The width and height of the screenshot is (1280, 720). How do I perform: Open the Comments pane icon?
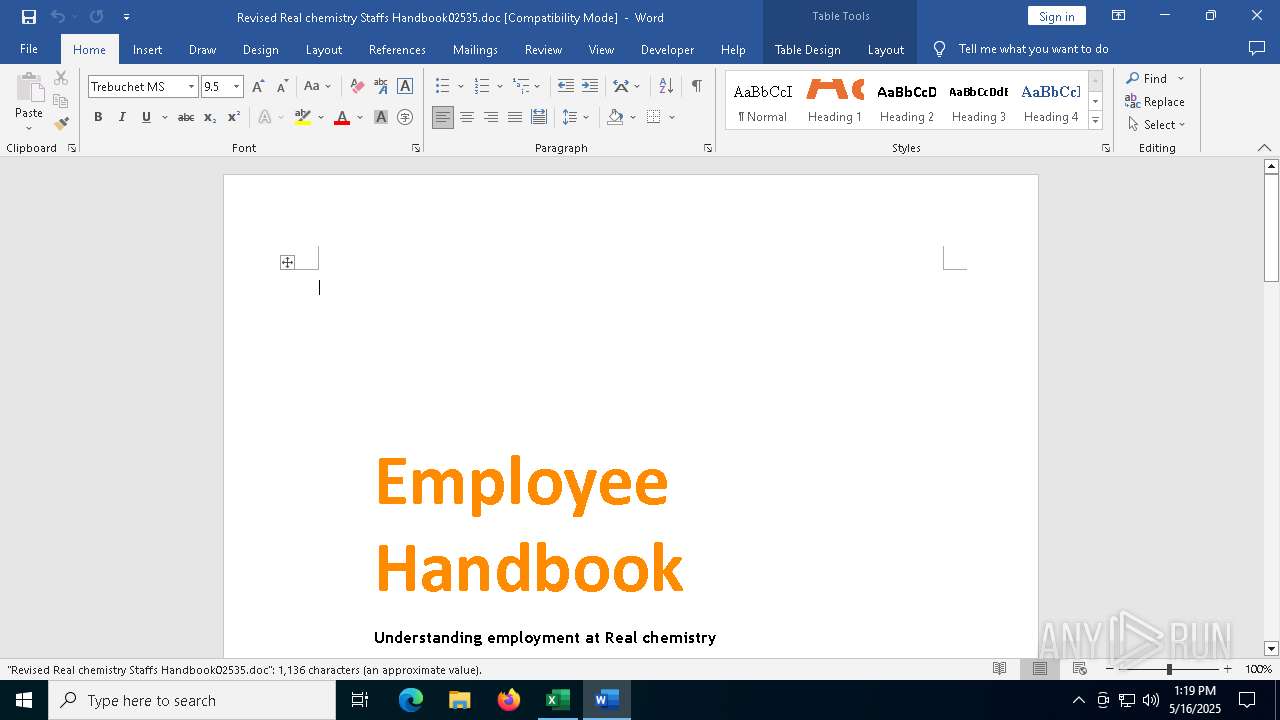point(1257,48)
